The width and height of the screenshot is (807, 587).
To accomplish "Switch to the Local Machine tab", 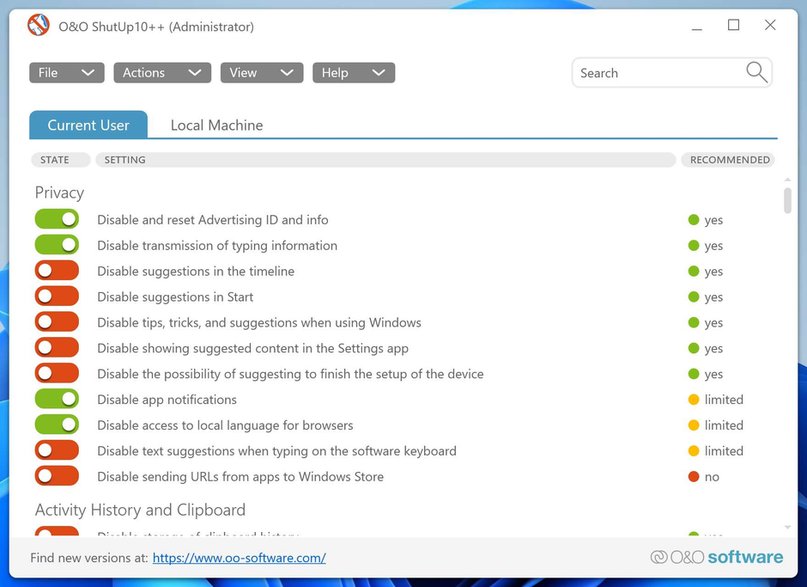I will pos(217,125).
